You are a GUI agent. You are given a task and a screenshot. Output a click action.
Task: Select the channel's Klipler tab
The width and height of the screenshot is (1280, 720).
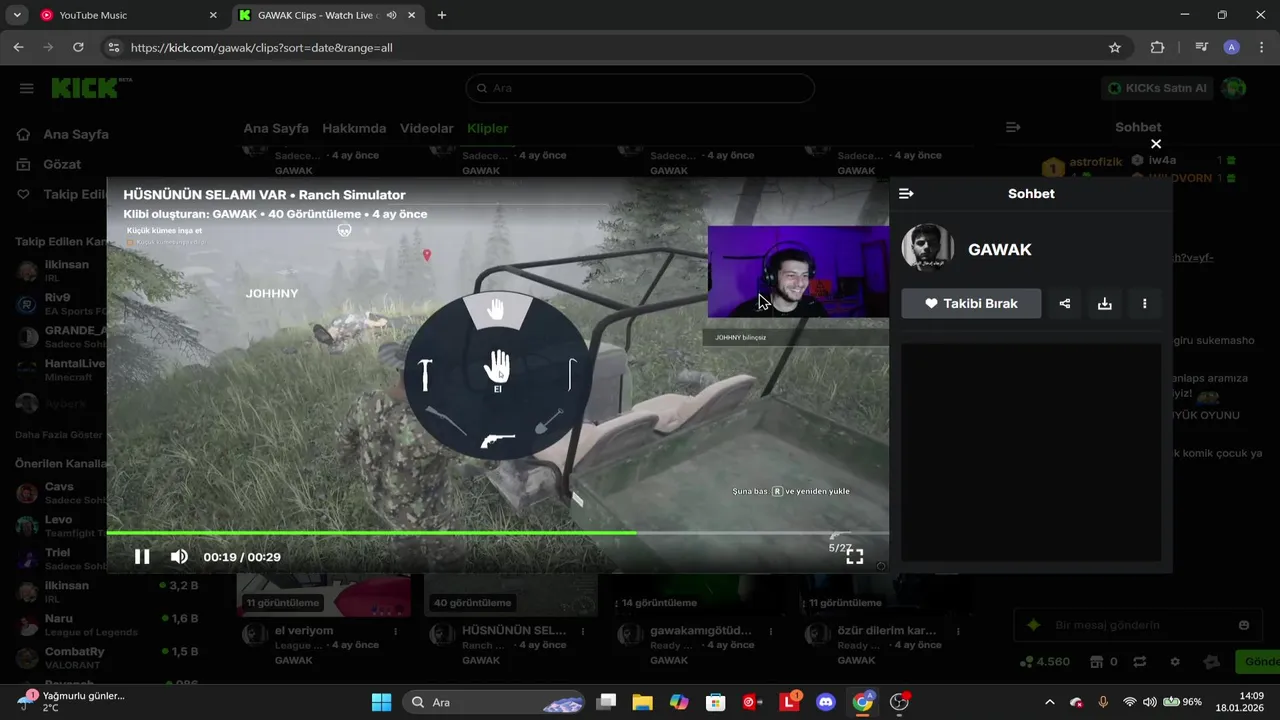488,128
